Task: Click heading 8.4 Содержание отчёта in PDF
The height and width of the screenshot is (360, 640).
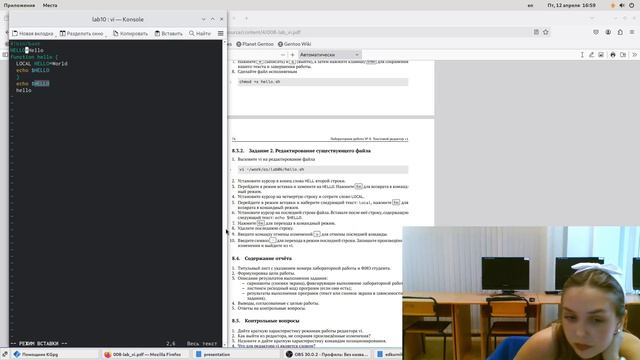Action: tap(262, 258)
